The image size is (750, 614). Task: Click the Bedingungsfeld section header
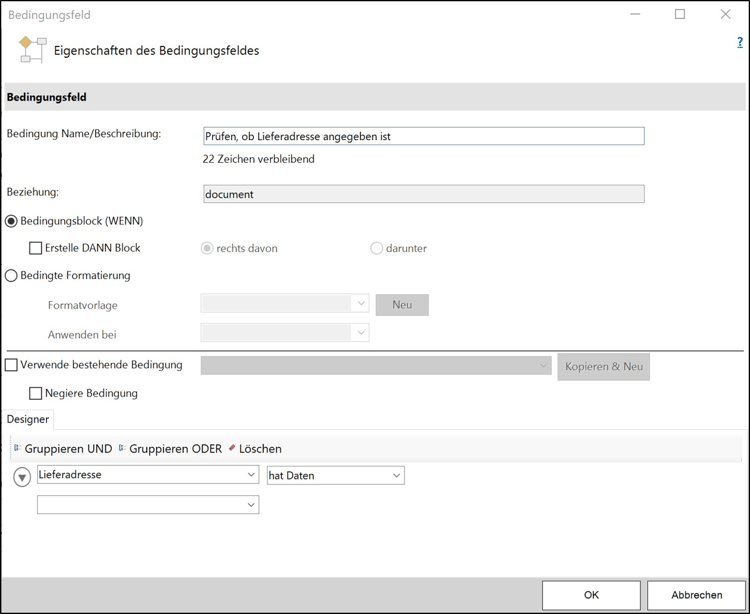pyautogui.click(x=375, y=97)
